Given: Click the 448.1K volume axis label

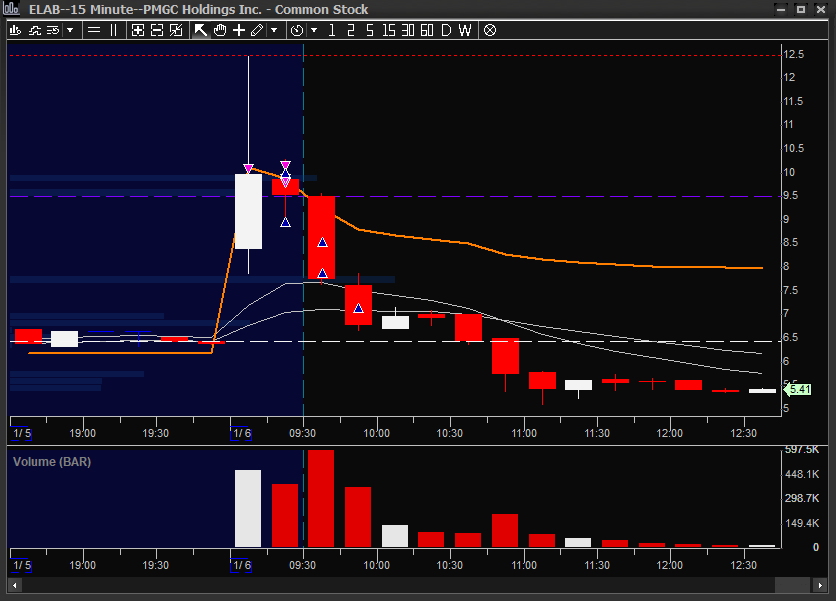Looking at the screenshot, I should pos(801,474).
